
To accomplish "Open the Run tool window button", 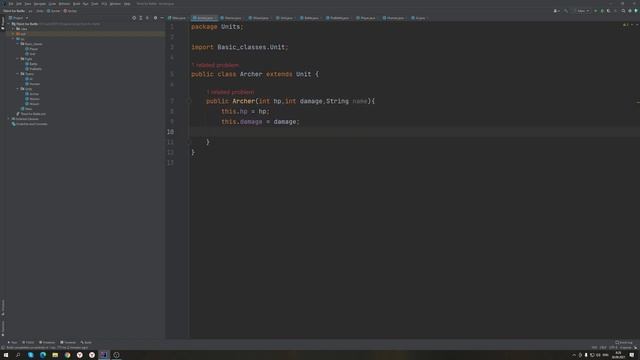I will 12,342.
